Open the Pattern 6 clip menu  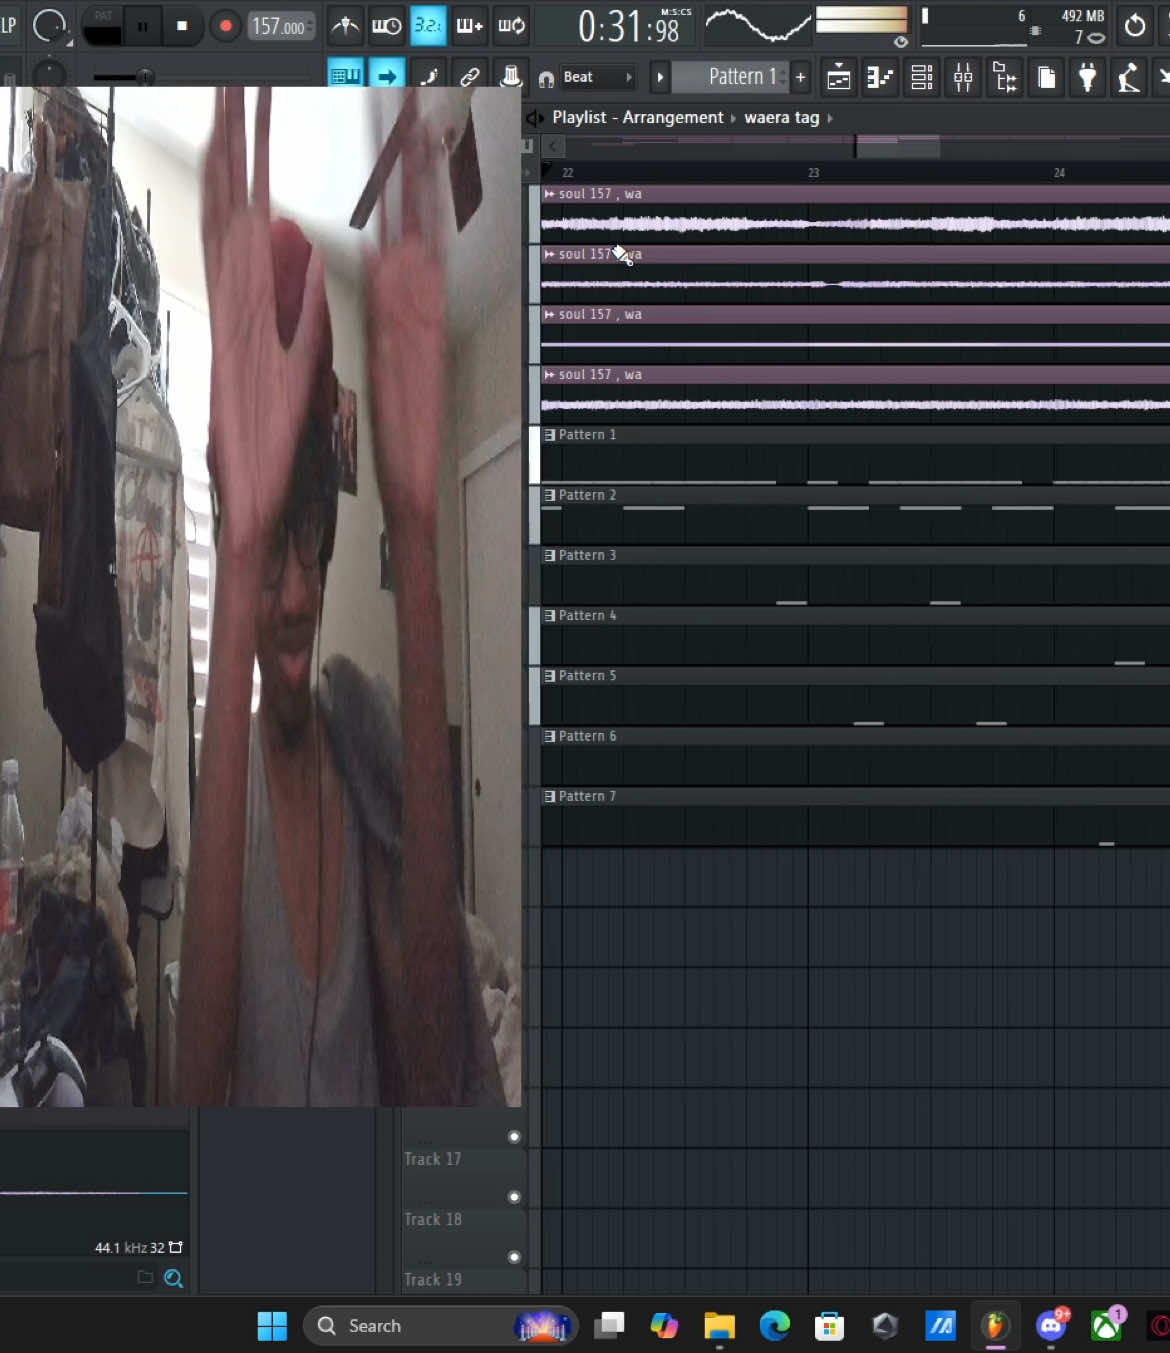pyautogui.click(x=549, y=737)
